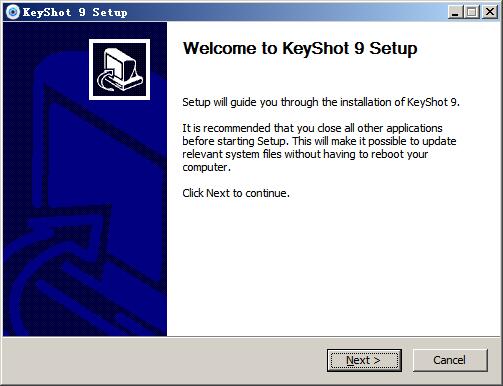Click the 'It is recommended' paragraph
The height and width of the screenshot is (386, 503).
[319, 147]
